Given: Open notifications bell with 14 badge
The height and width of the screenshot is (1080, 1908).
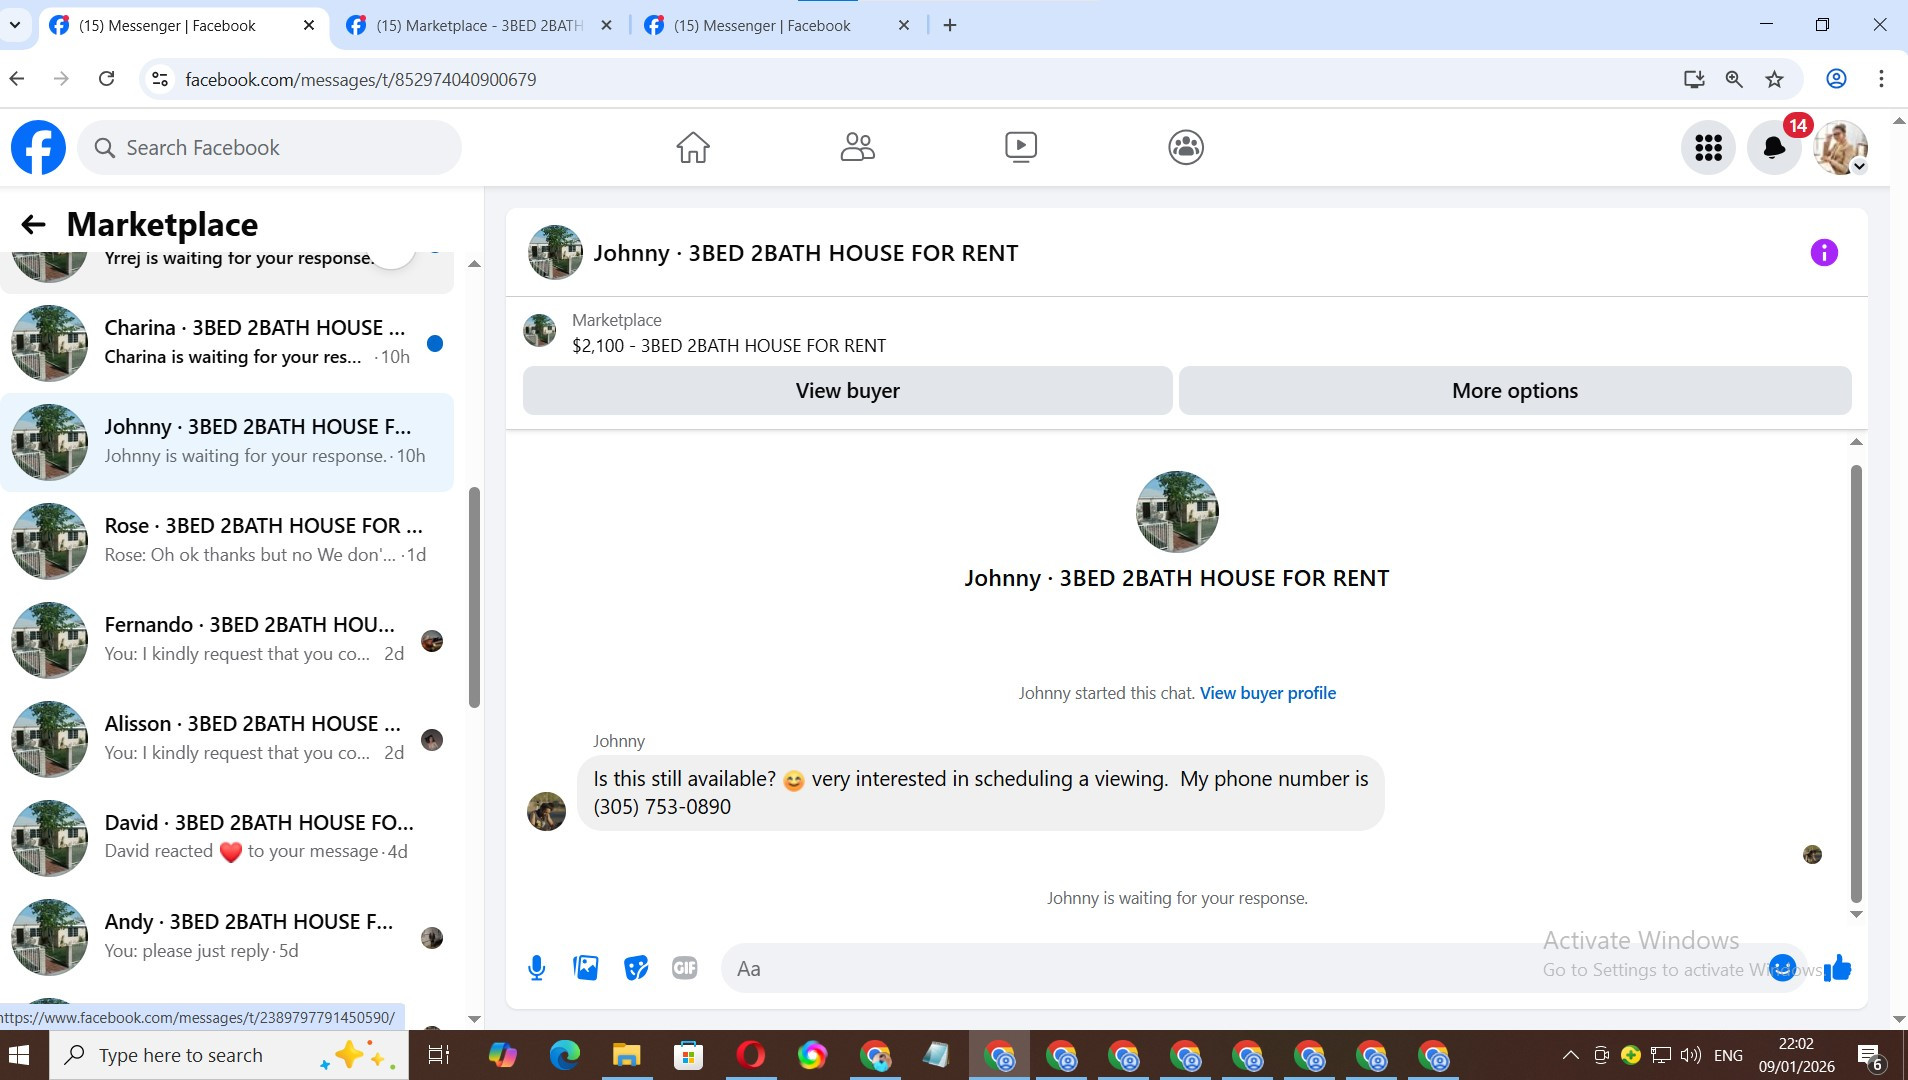Looking at the screenshot, I should pos(1774,148).
